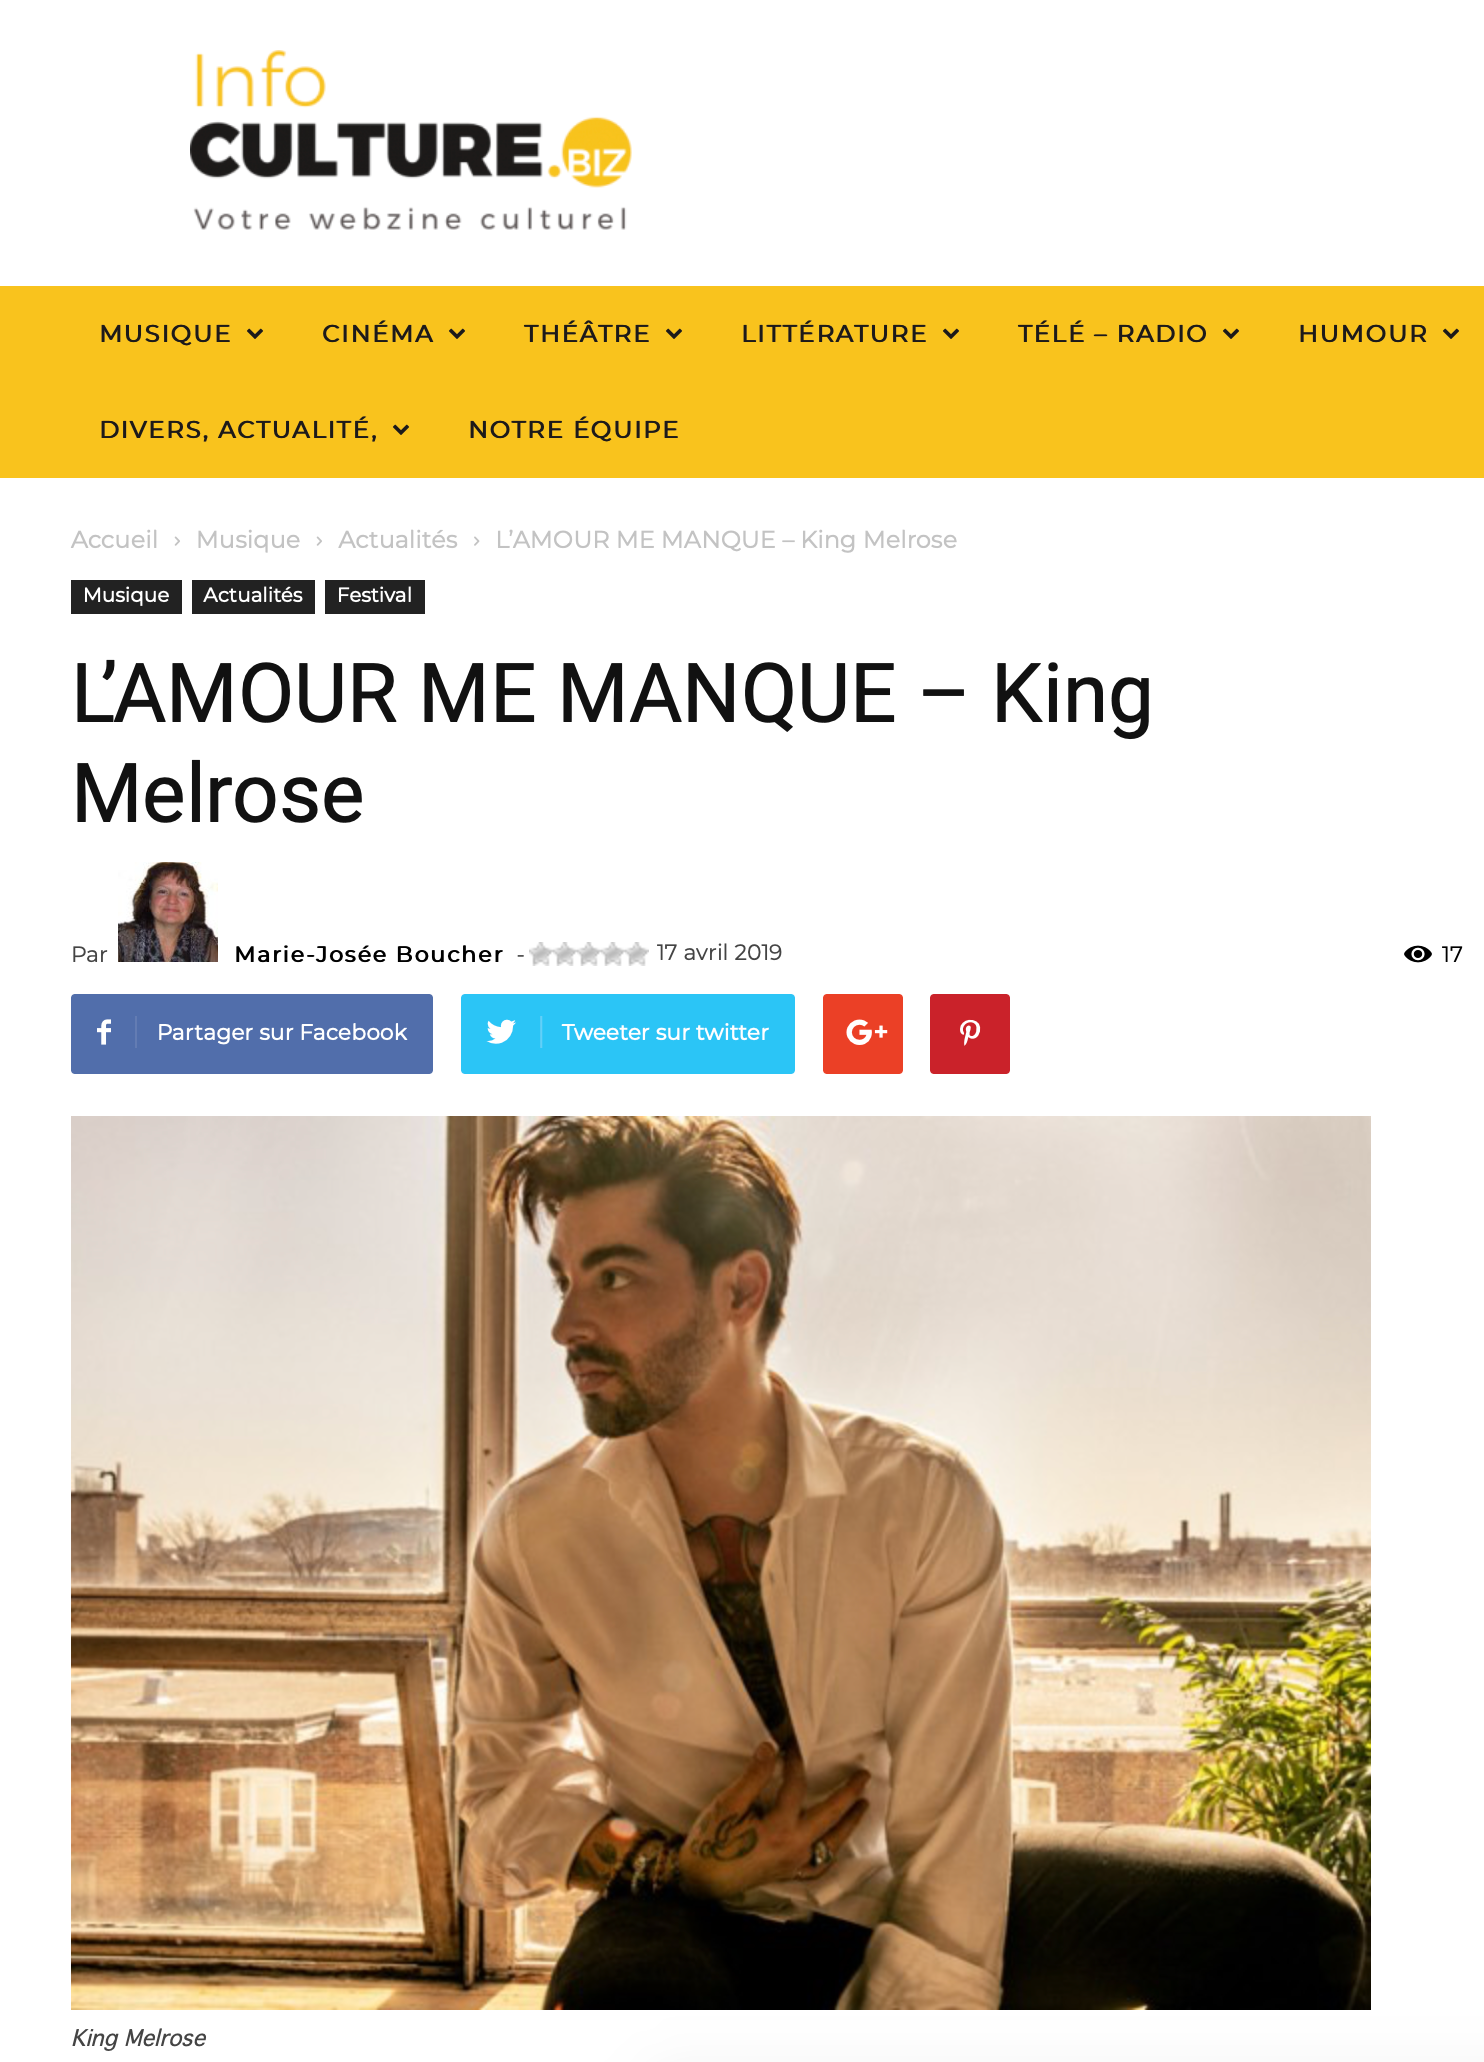Click the eye views icon

1417,954
